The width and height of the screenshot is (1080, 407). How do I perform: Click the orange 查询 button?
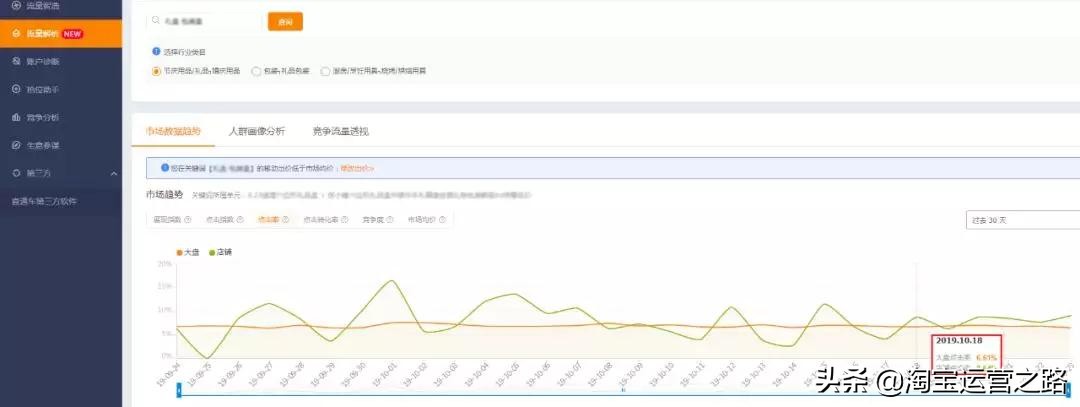[x=285, y=21]
